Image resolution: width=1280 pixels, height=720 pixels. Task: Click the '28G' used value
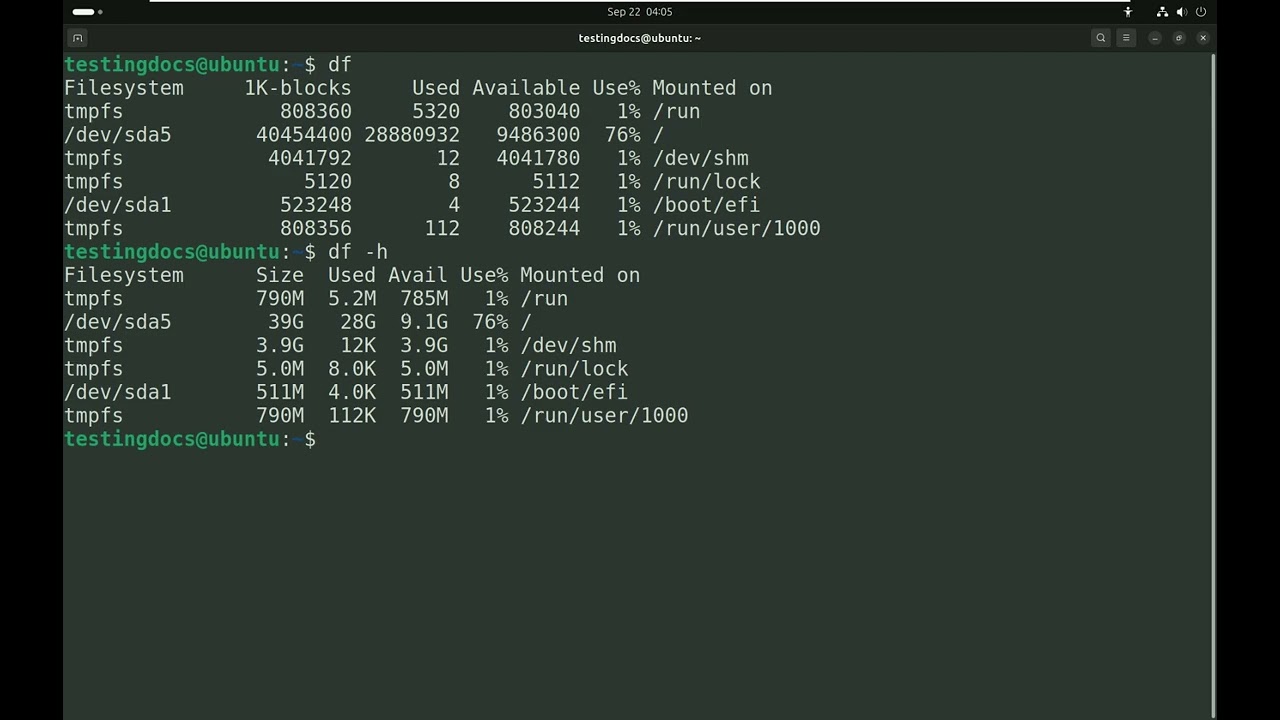[358, 322]
